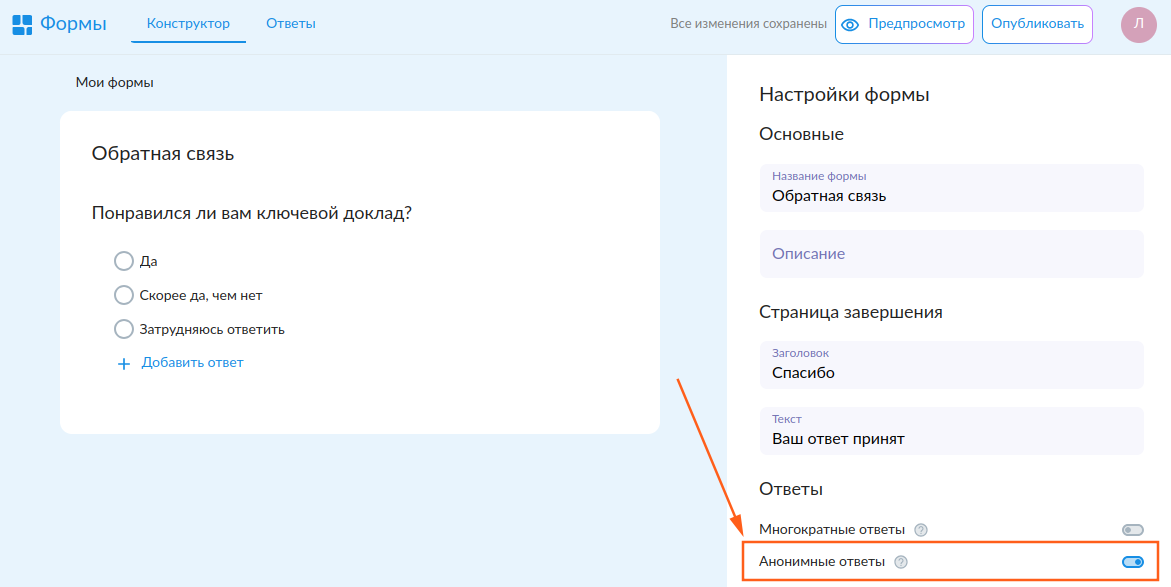Image resolution: width=1171 pixels, height=587 pixels.
Task: Select Затрудняюсь ответить option
Action: point(123,329)
